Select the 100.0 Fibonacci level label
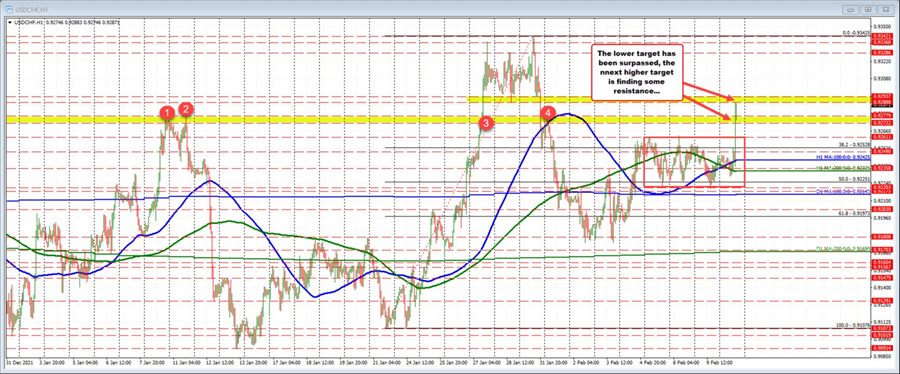Image resolution: width=900 pixels, height=374 pixels. [x=852, y=325]
